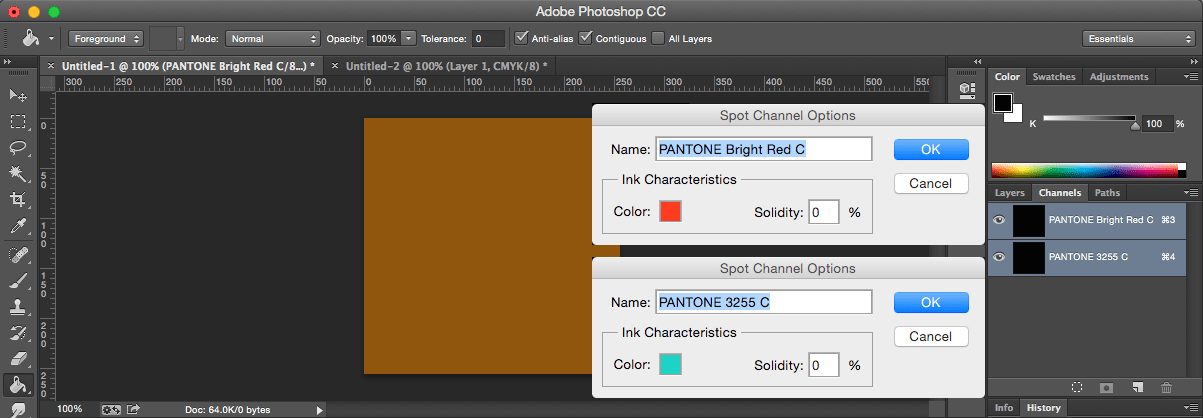This screenshot has width=1203, height=418.
Task: Select the Eraser tool
Action: 17,358
